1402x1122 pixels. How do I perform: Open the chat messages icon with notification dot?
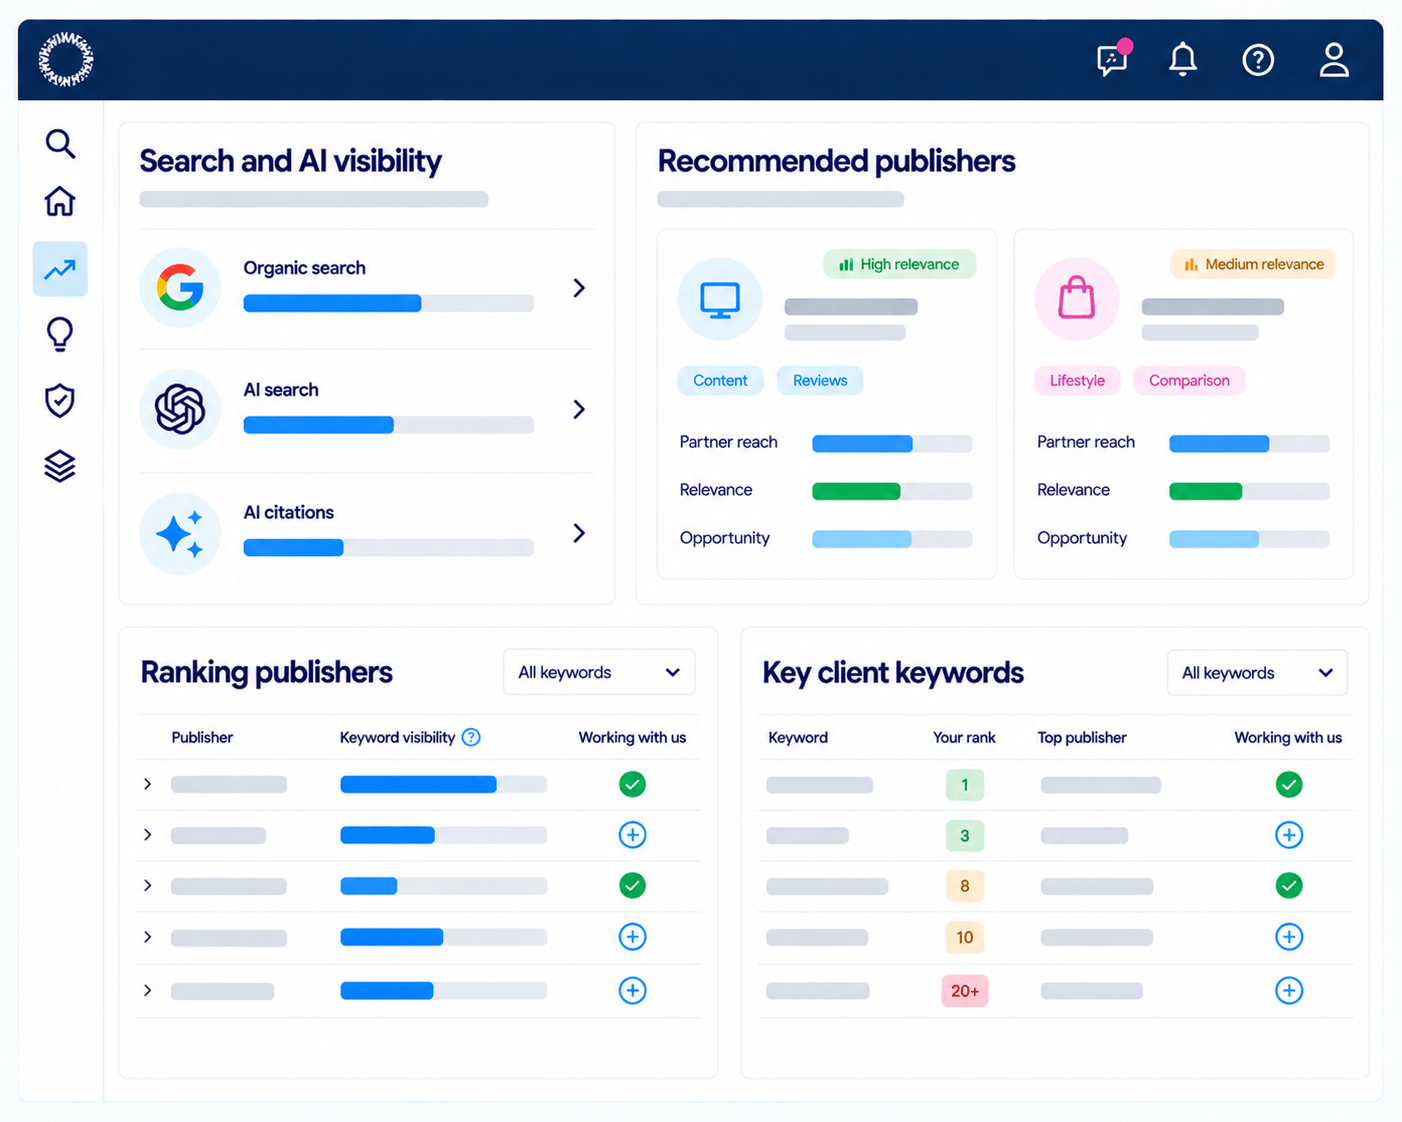(1114, 58)
